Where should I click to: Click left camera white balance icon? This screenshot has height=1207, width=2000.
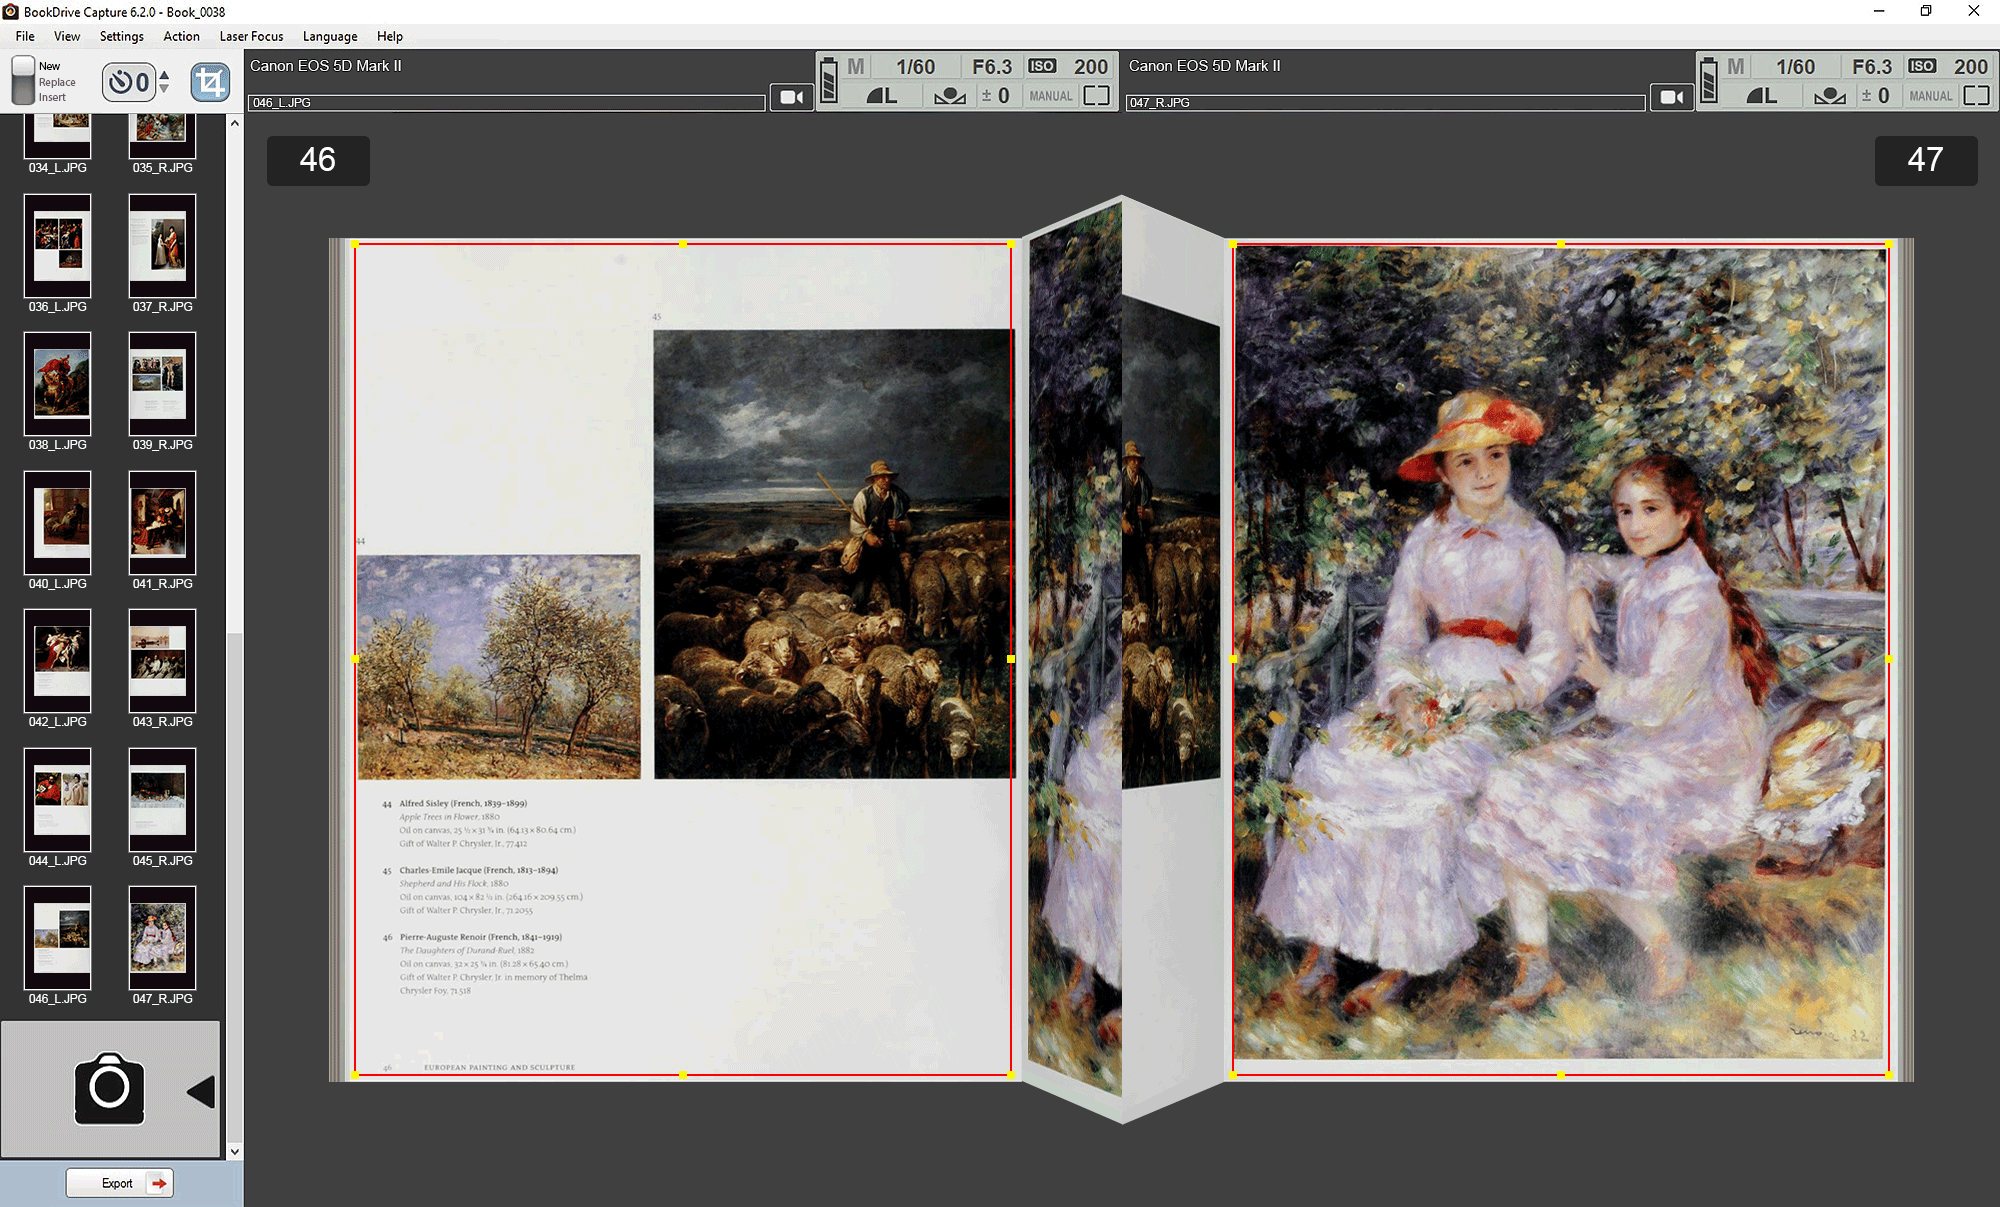pyautogui.click(x=950, y=96)
